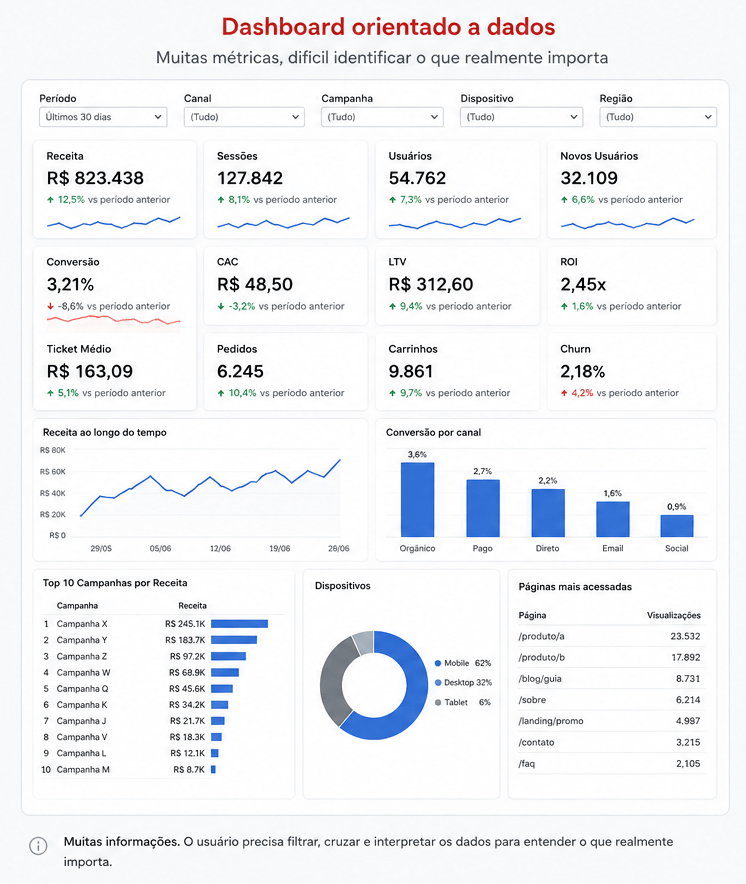Open the Região filter dropdown
This screenshot has width=746, height=884.
(x=658, y=117)
